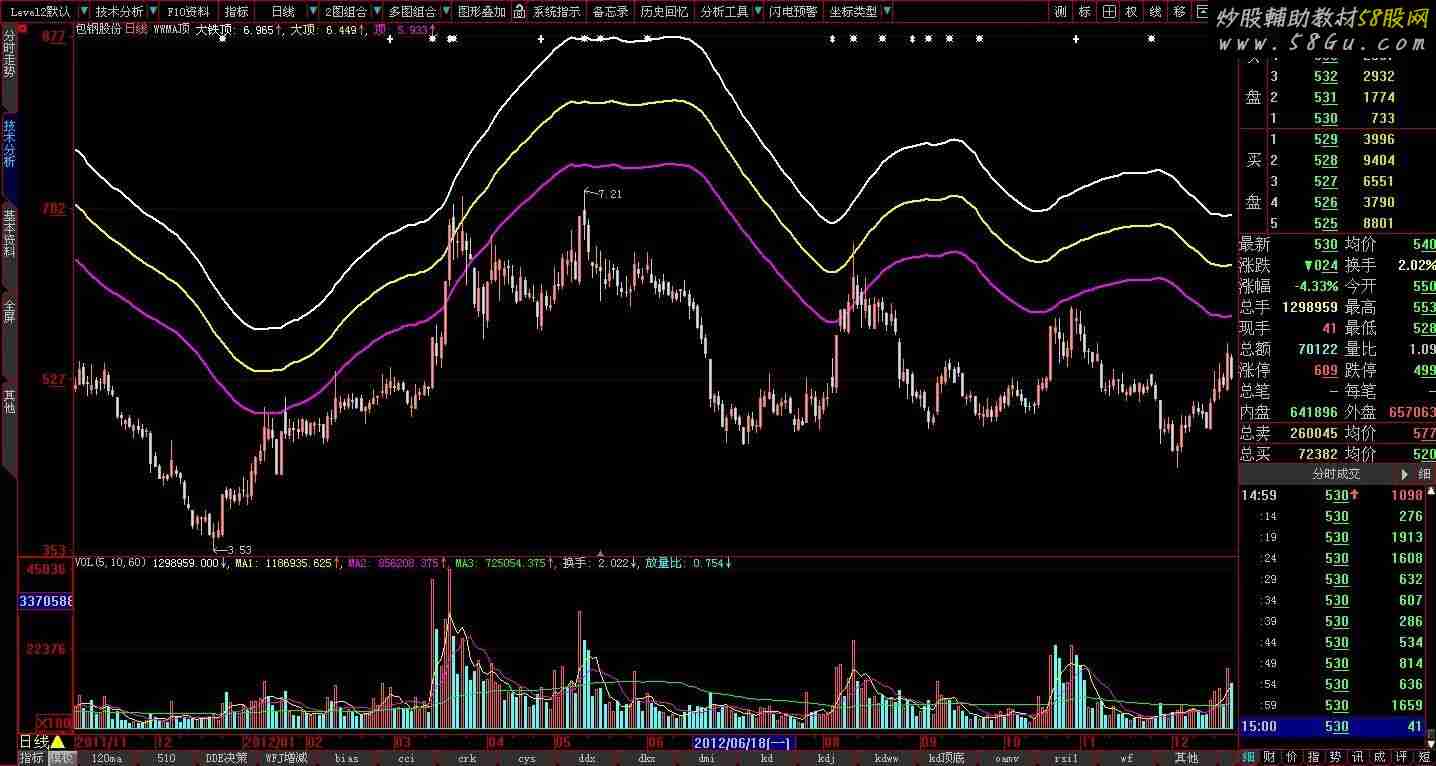Select the 势 trend tab icon
1436x766 pixels.
[x=1336, y=757]
